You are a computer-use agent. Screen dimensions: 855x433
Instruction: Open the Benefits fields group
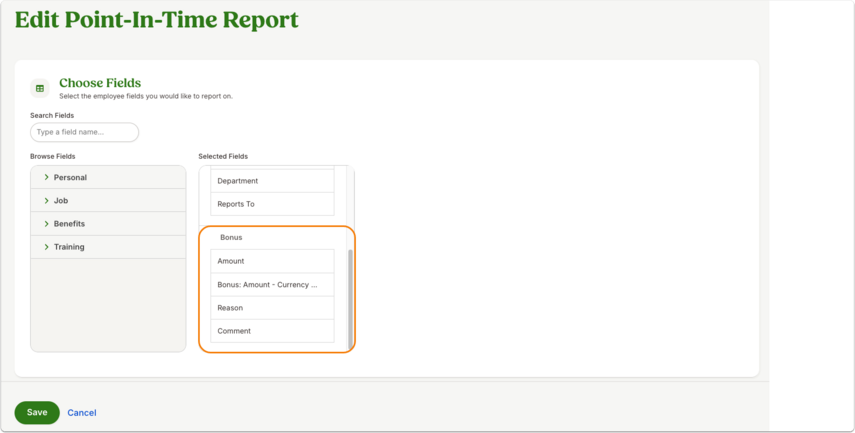(x=108, y=224)
